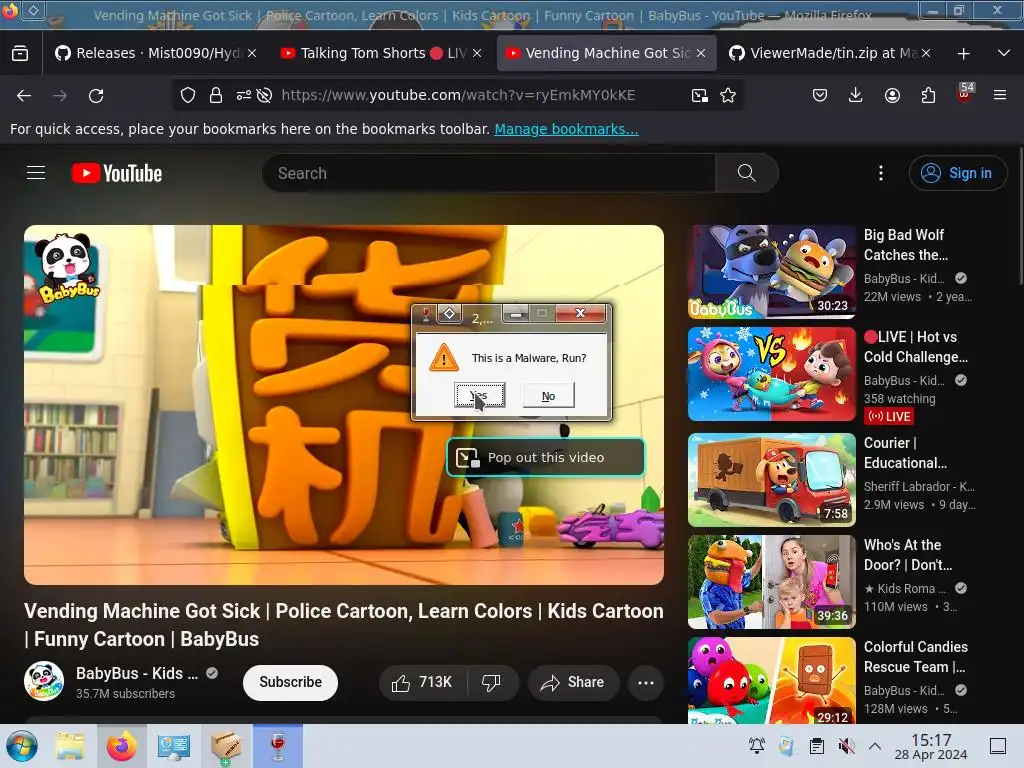
Task: Click the YouTube search magnifier button
Action: point(746,173)
